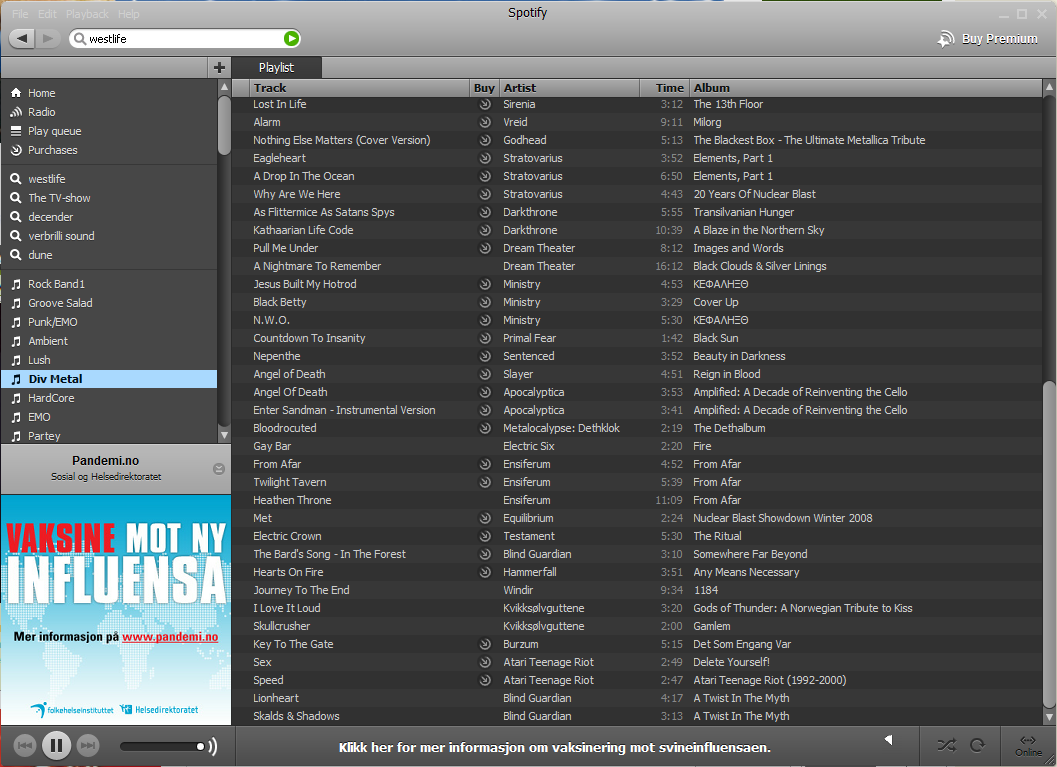Skip to the next track

pyautogui.click(x=88, y=745)
